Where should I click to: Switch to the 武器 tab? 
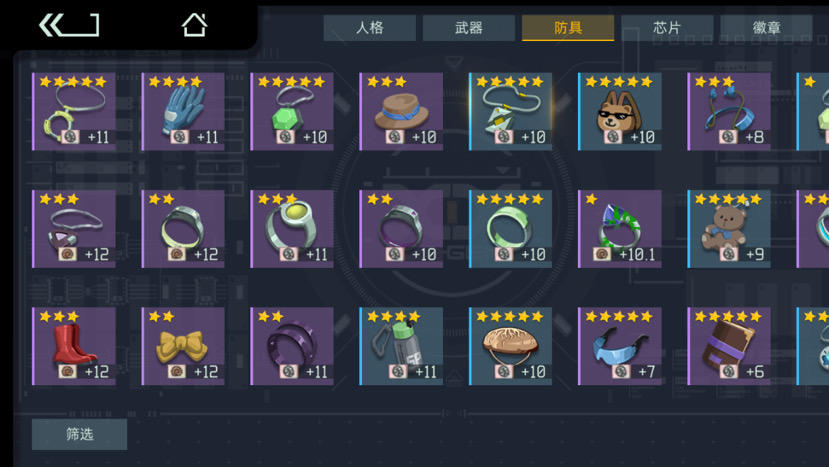468,28
